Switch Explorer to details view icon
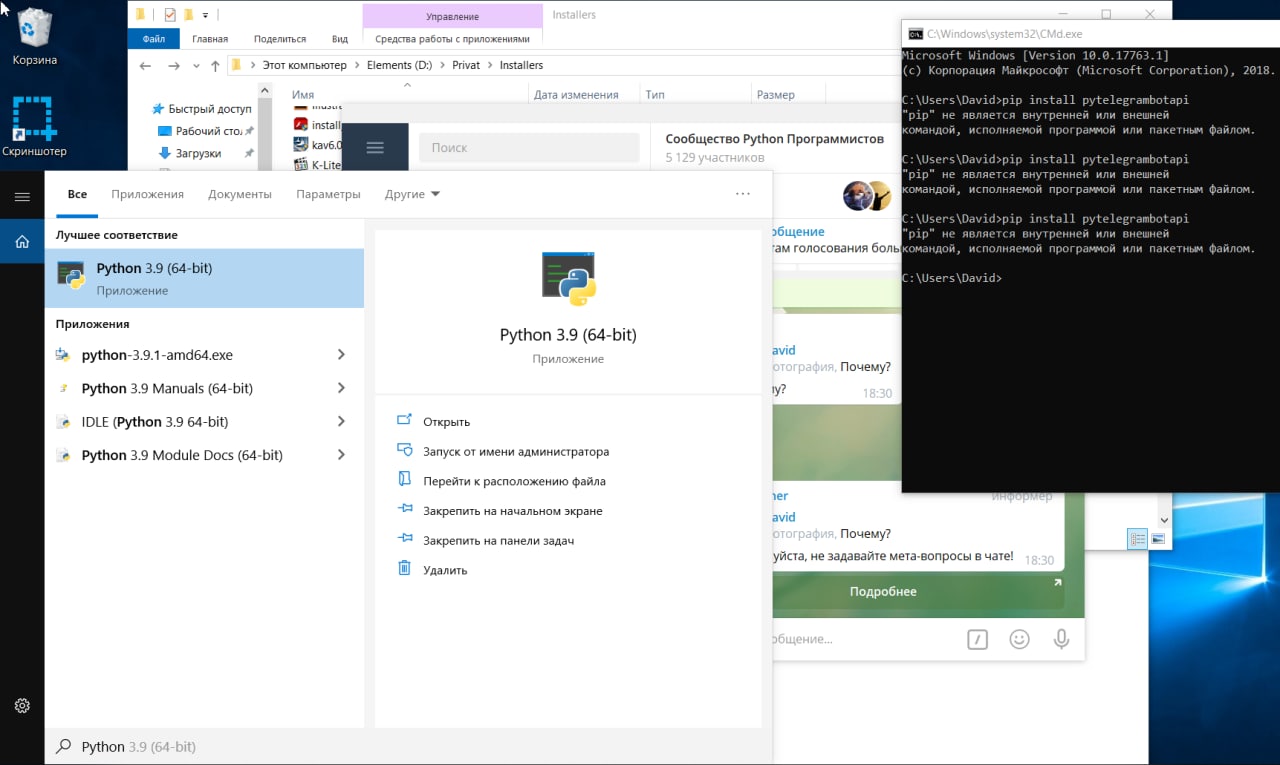The width and height of the screenshot is (1280, 765). tap(1137, 539)
